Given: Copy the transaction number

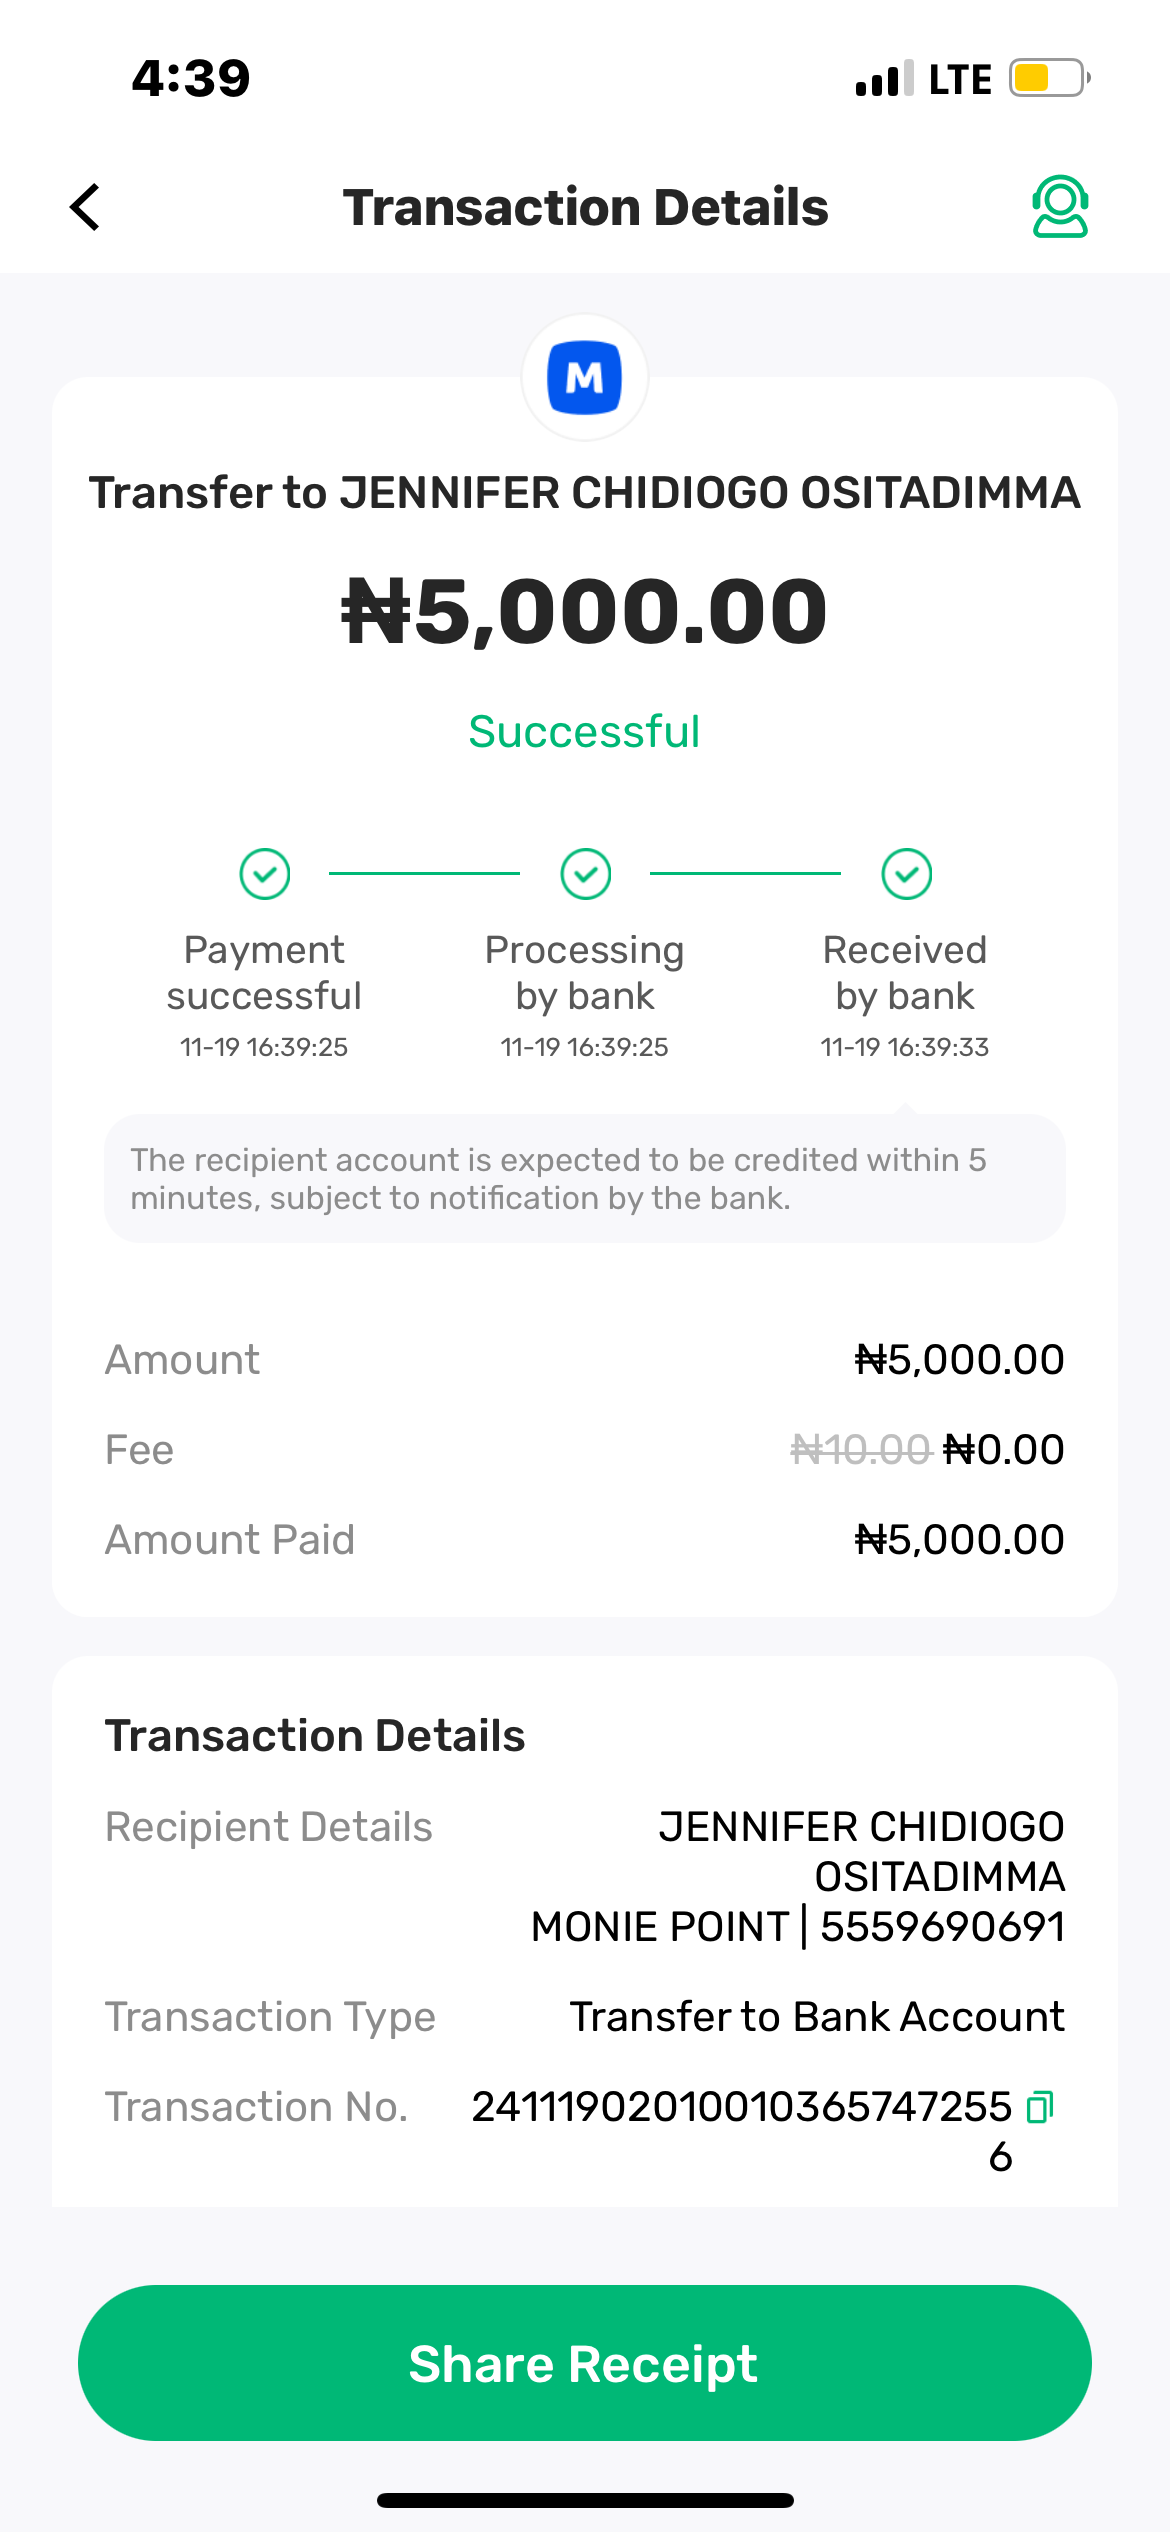Looking at the screenshot, I should tap(1040, 2106).
